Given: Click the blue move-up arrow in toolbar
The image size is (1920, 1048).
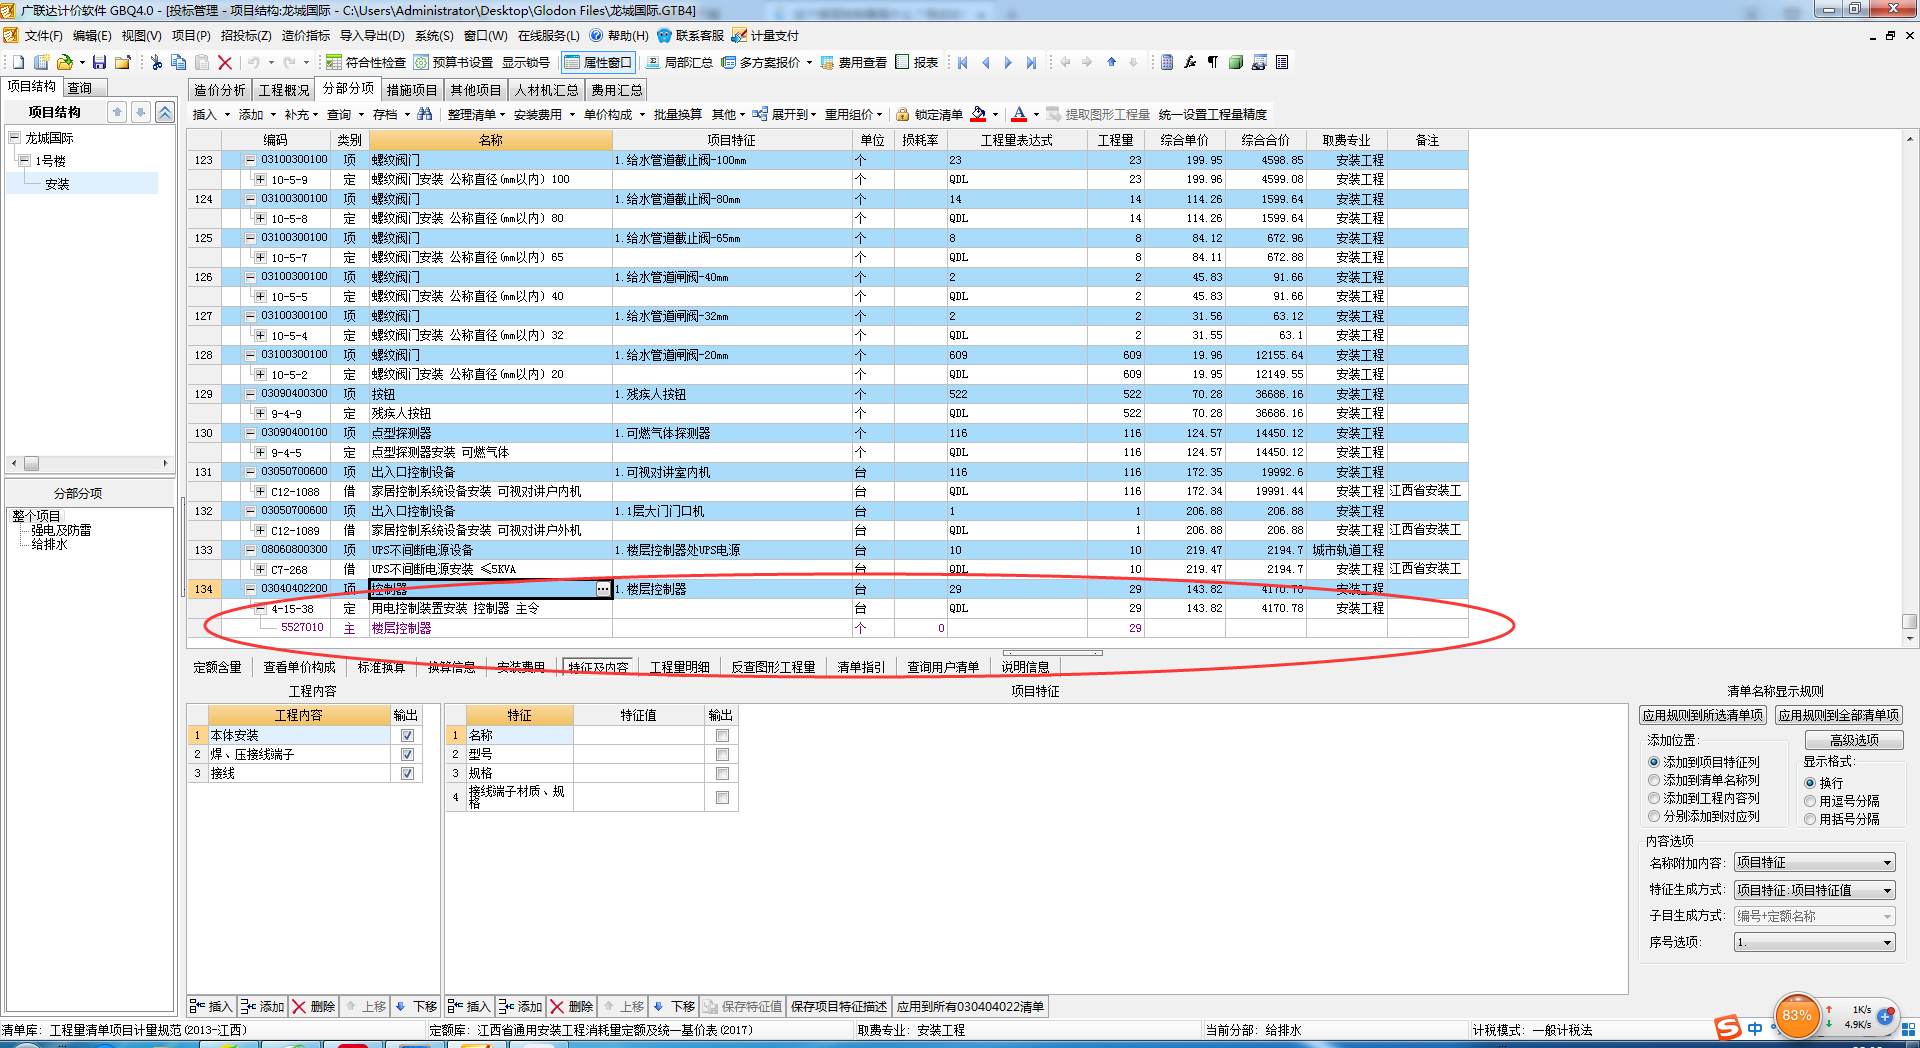Looking at the screenshot, I should coord(1111,62).
